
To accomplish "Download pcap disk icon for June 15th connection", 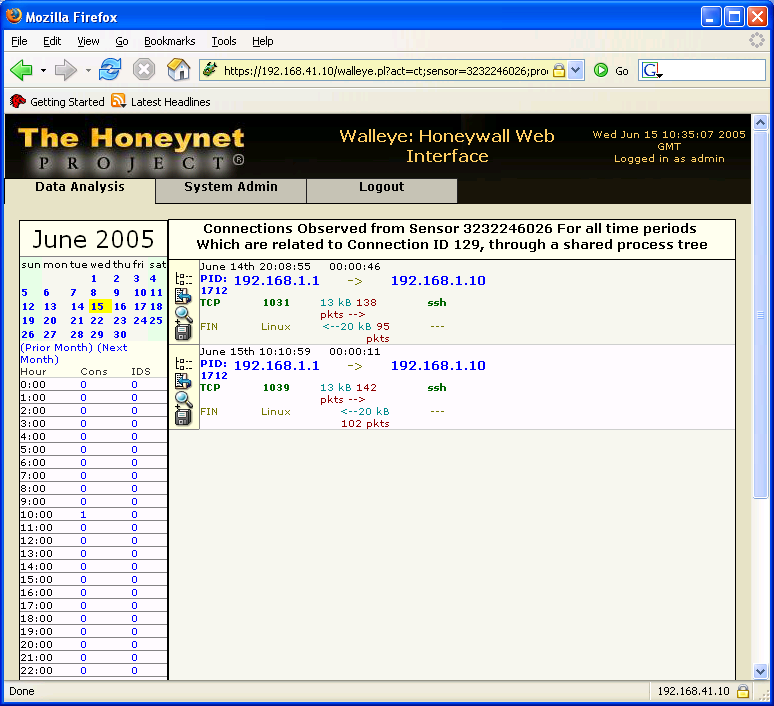I will click(183, 417).
